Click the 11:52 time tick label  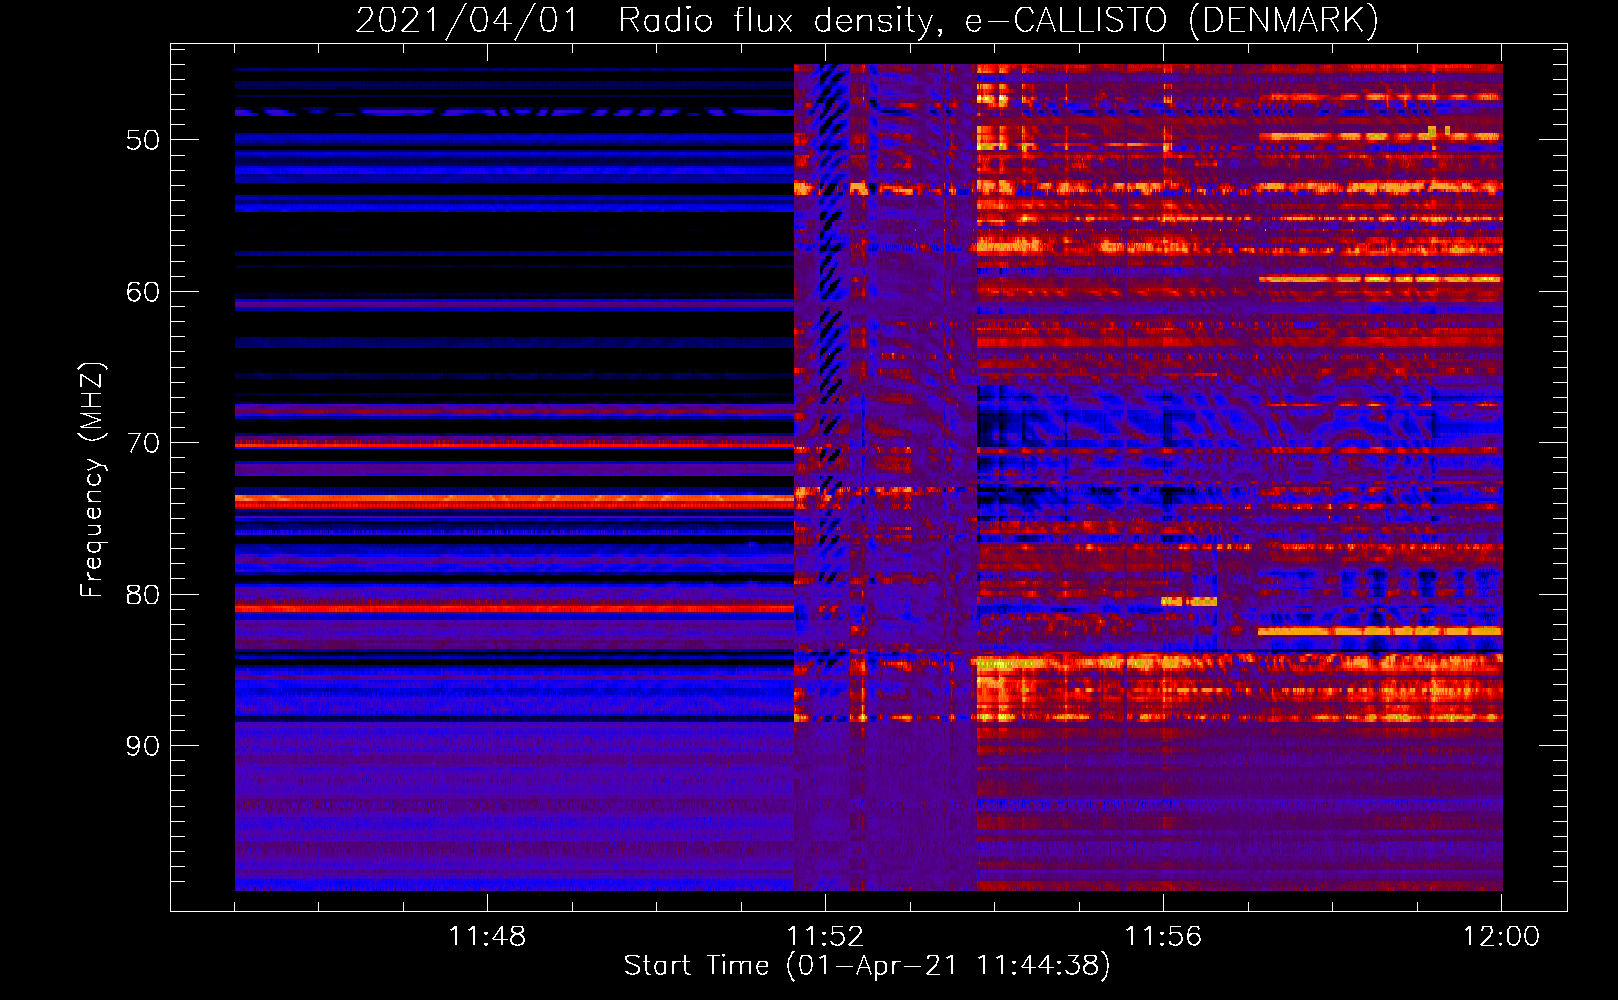coord(825,936)
